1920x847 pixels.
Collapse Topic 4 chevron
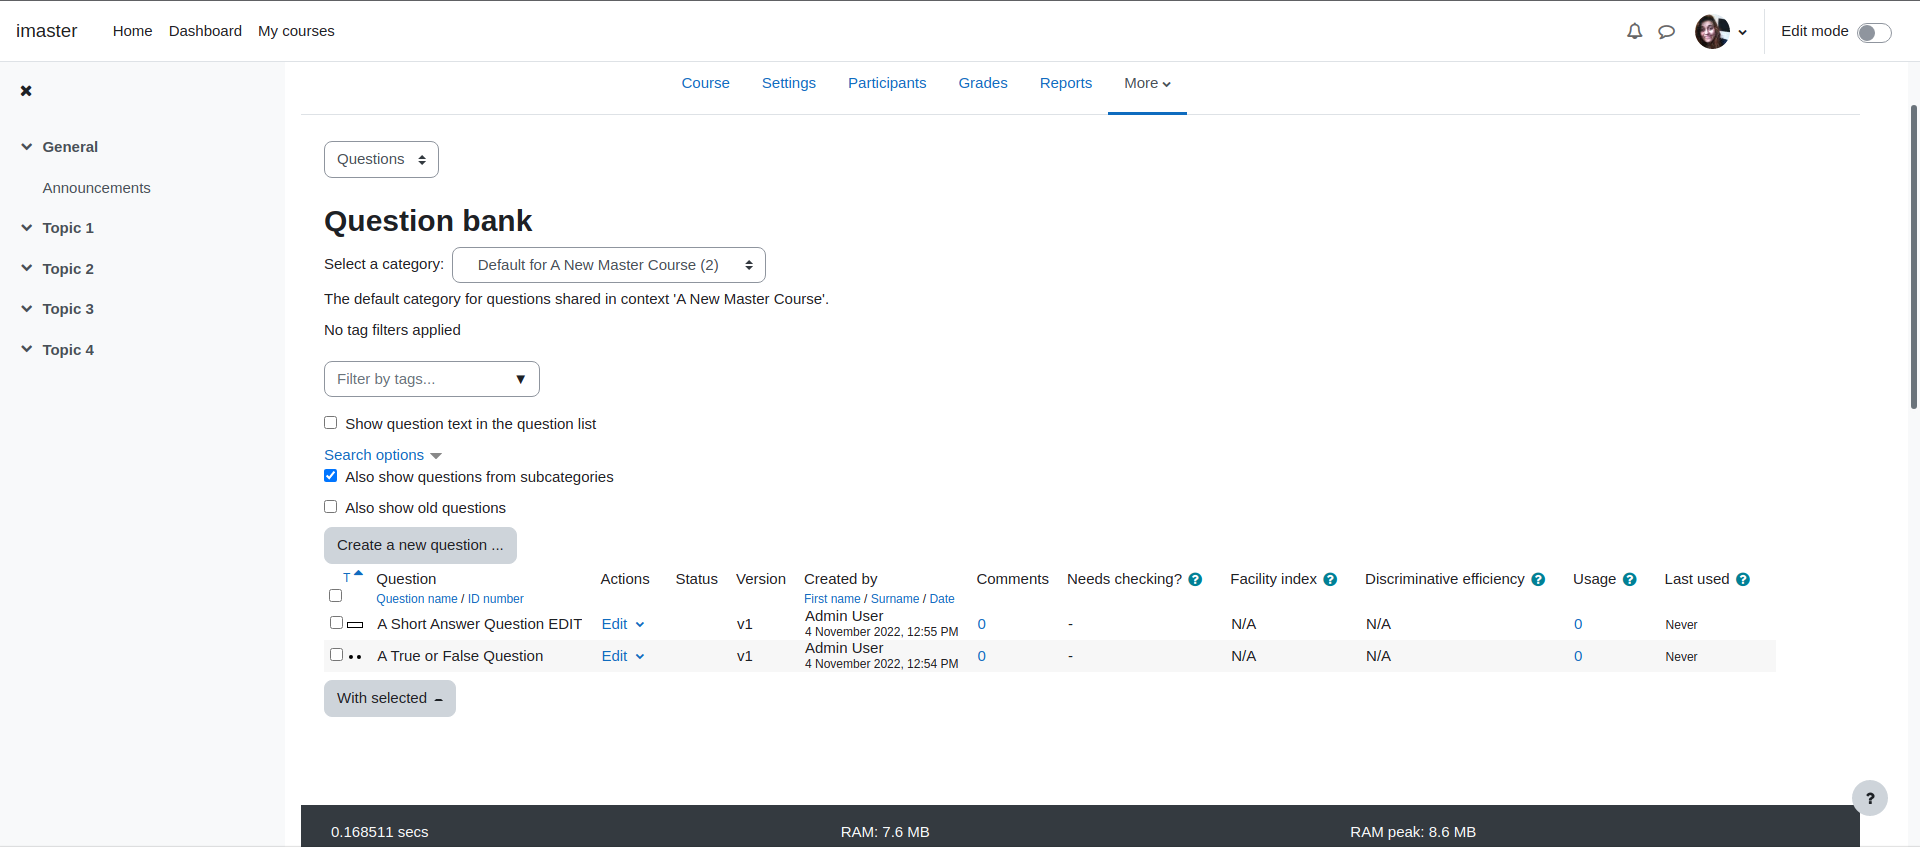27,350
